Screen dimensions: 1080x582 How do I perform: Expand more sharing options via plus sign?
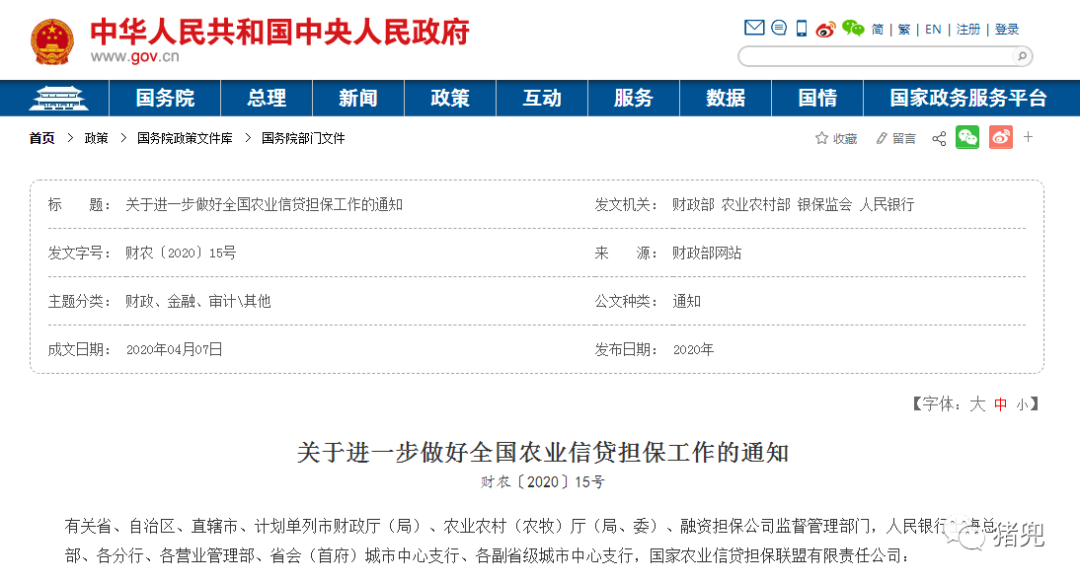(x=1027, y=137)
